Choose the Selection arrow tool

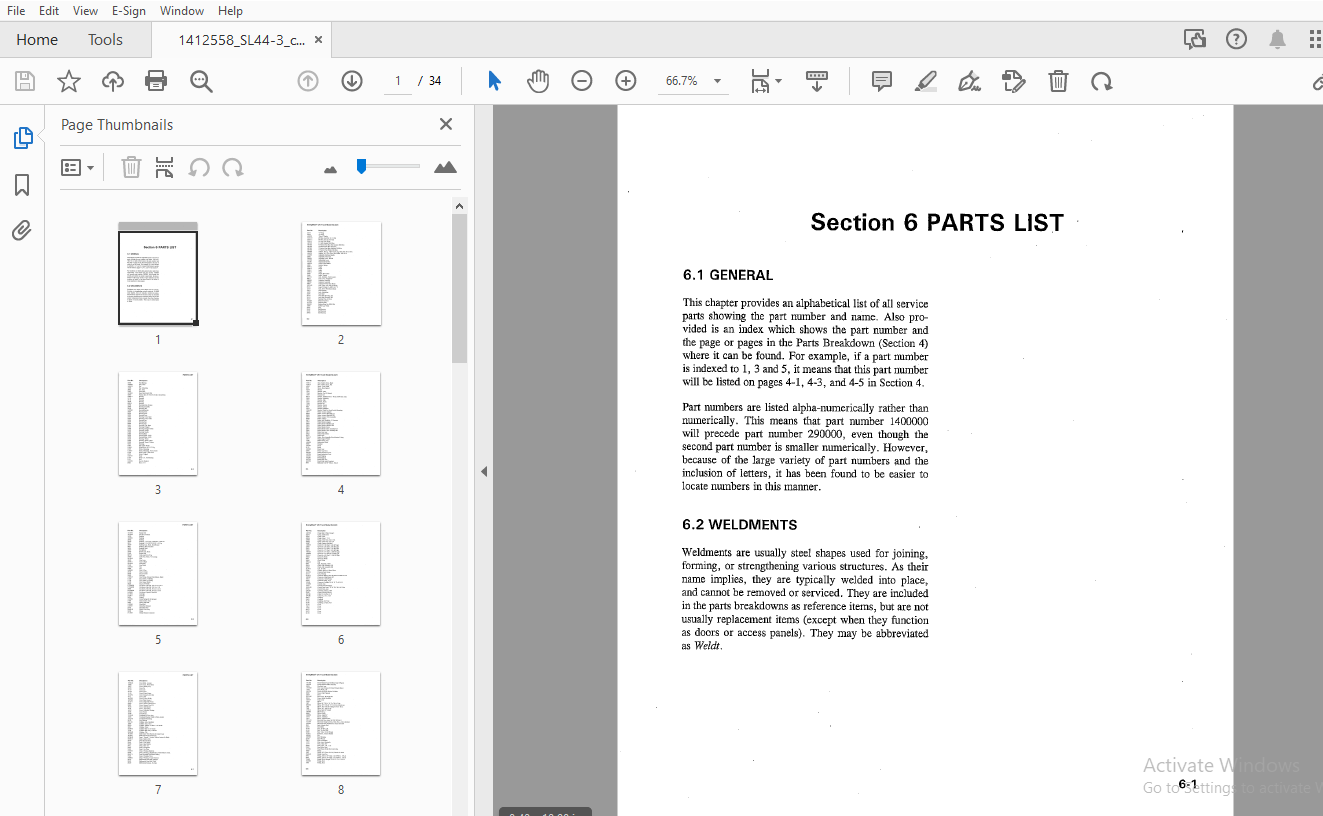(x=494, y=81)
